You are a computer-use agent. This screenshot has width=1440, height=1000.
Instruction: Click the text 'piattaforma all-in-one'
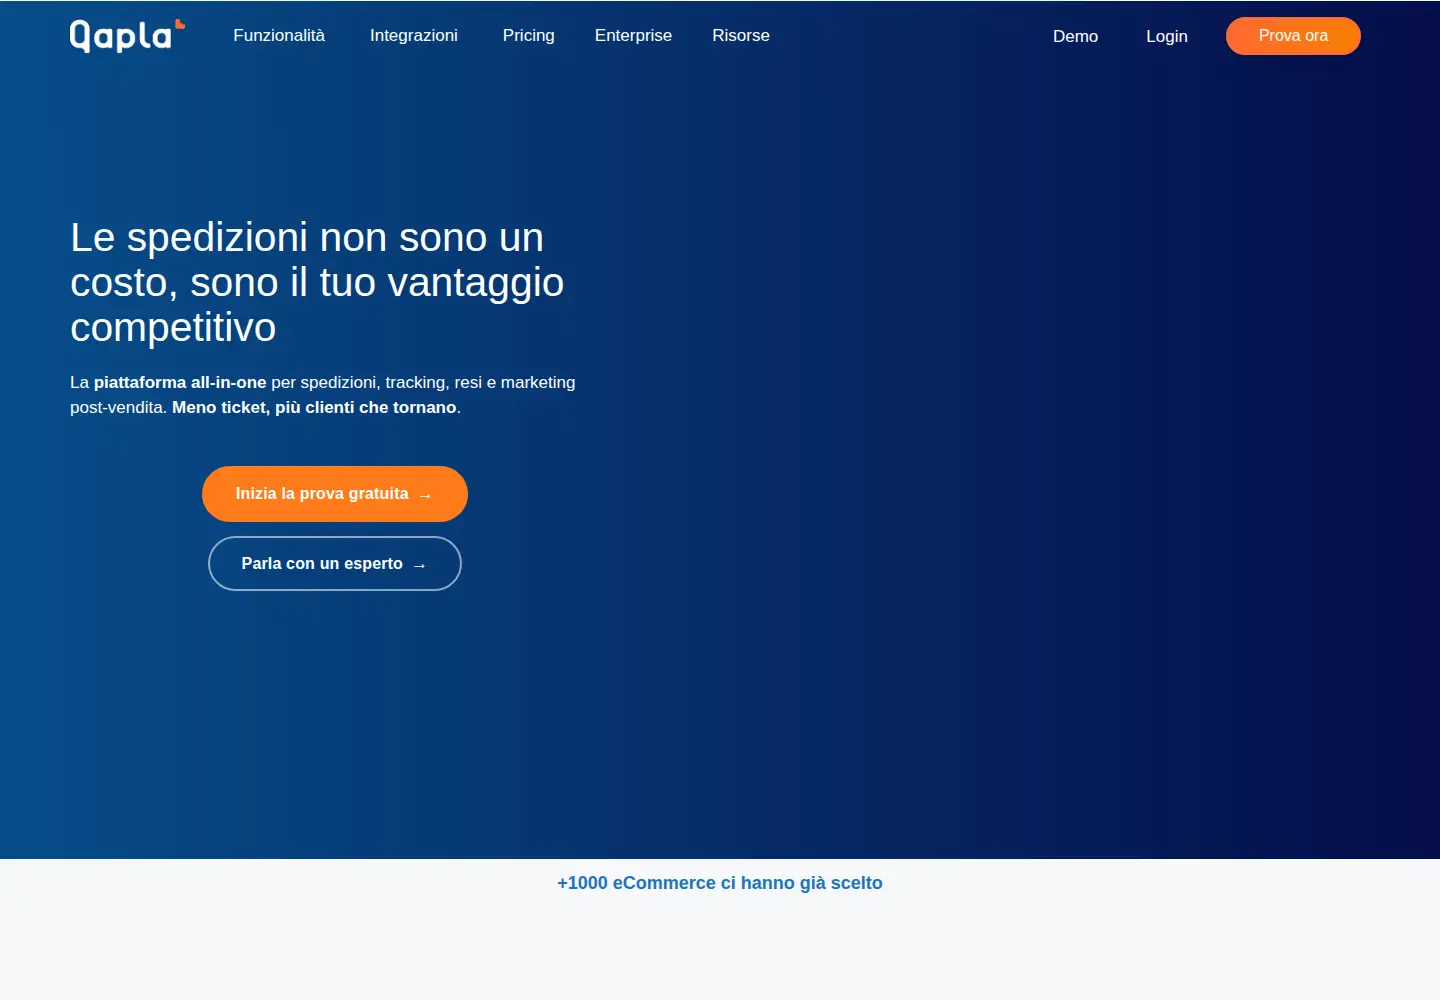coord(180,383)
